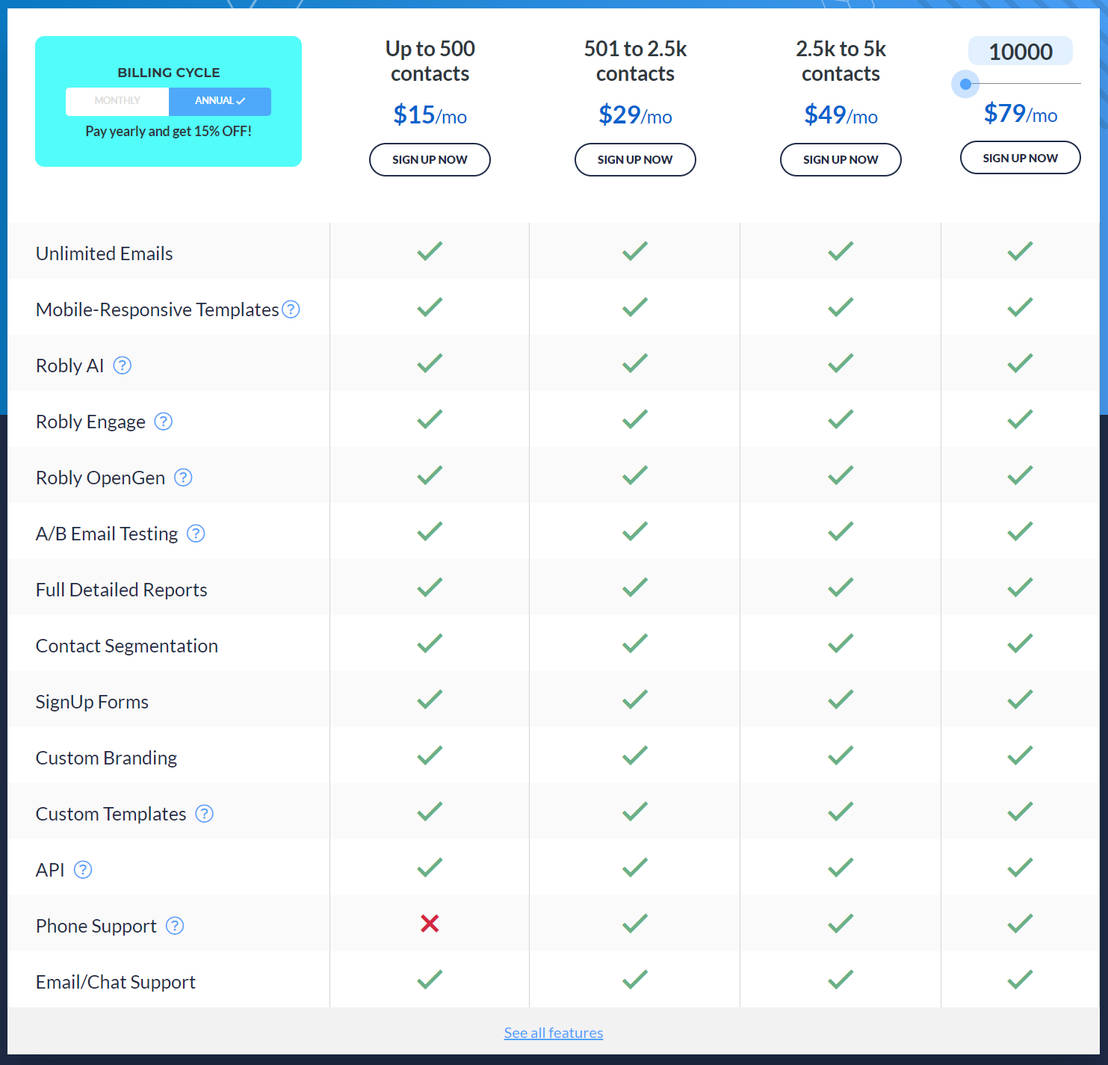The image size is (1108, 1065).
Task: Click the 'Robly OpenGen' feature label
Action: pyautogui.click(x=100, y=478)
